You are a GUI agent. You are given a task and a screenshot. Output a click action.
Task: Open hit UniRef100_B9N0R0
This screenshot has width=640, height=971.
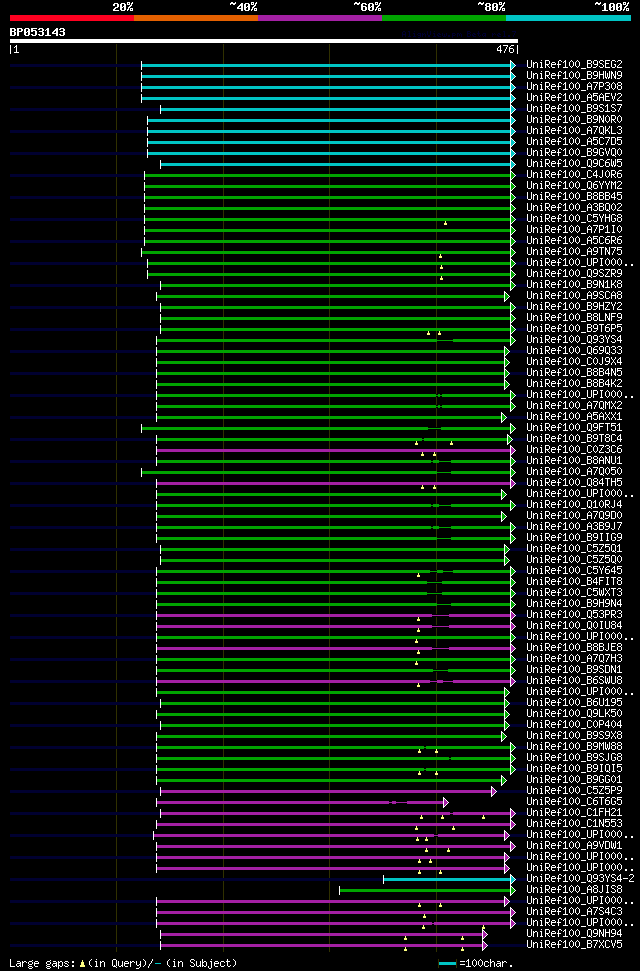pos(574,120)
